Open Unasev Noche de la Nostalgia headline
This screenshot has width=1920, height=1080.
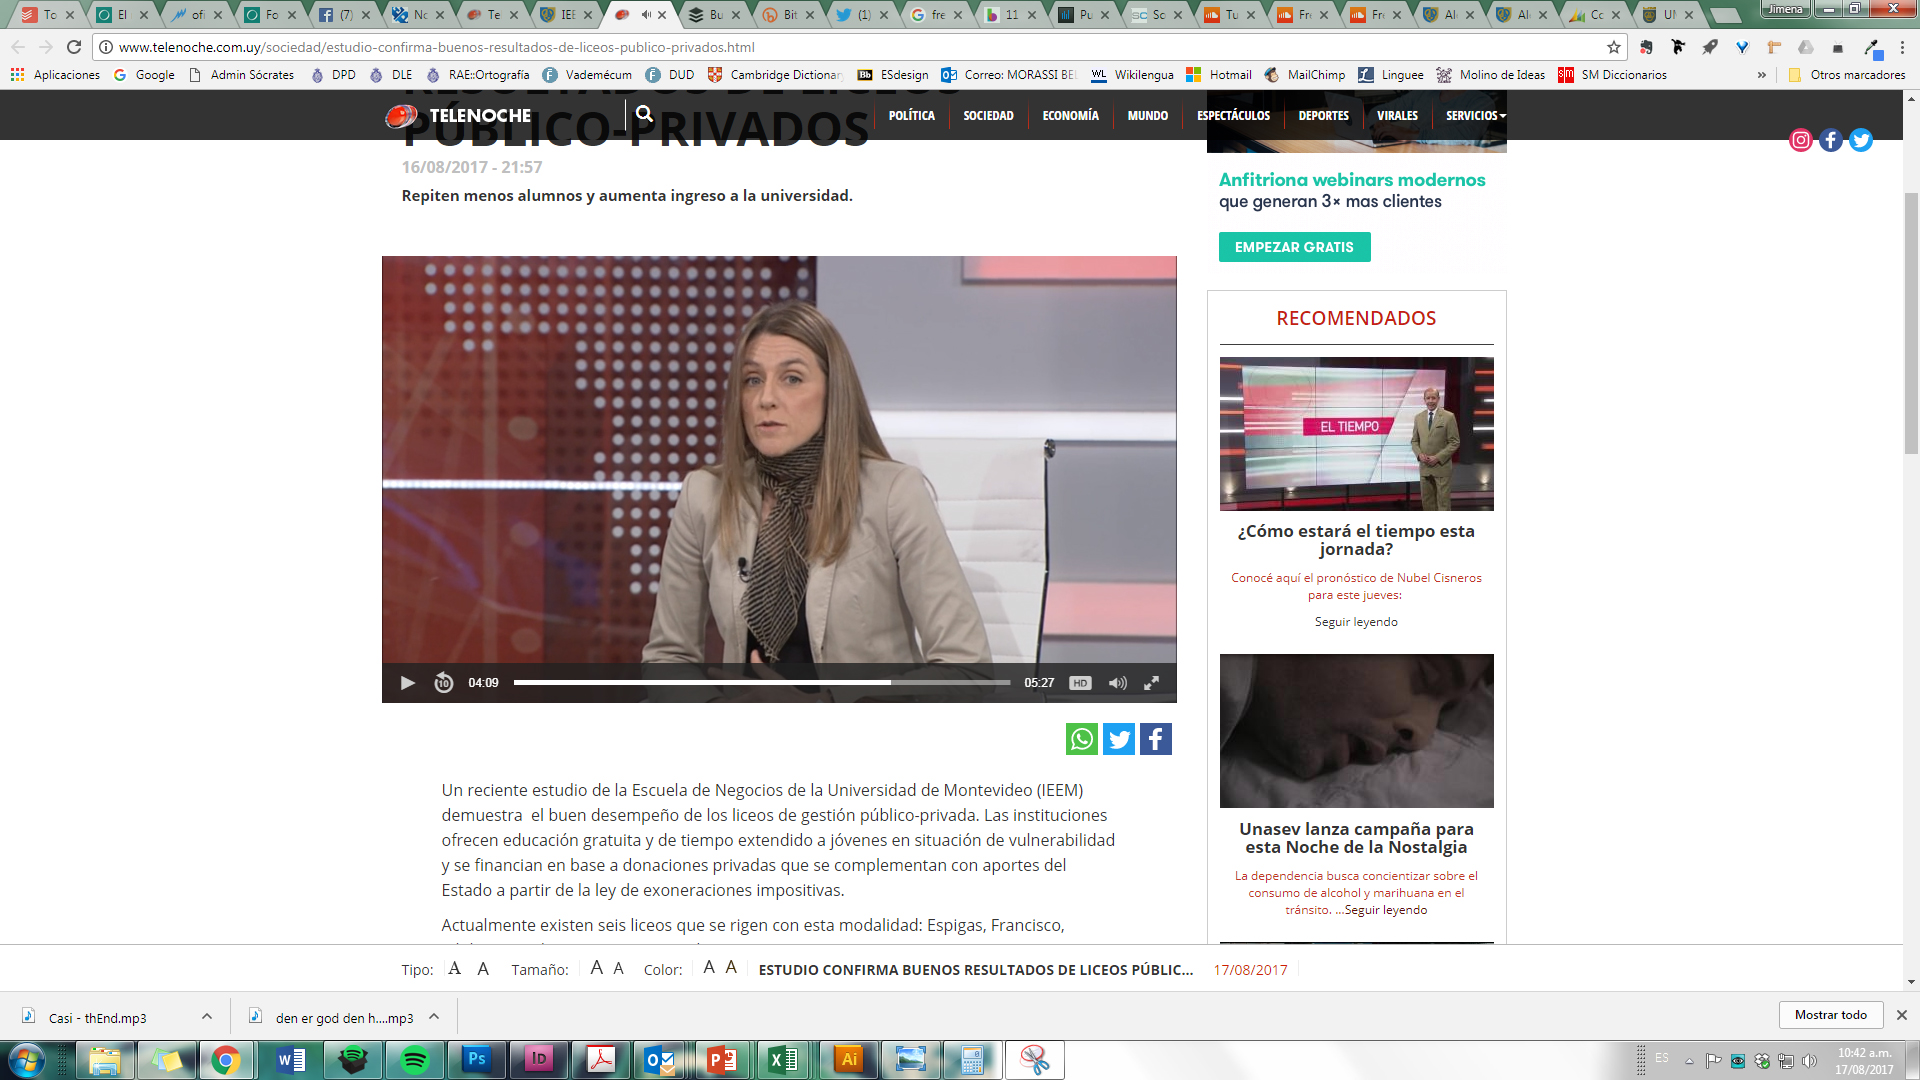[x=1357, y=838]
